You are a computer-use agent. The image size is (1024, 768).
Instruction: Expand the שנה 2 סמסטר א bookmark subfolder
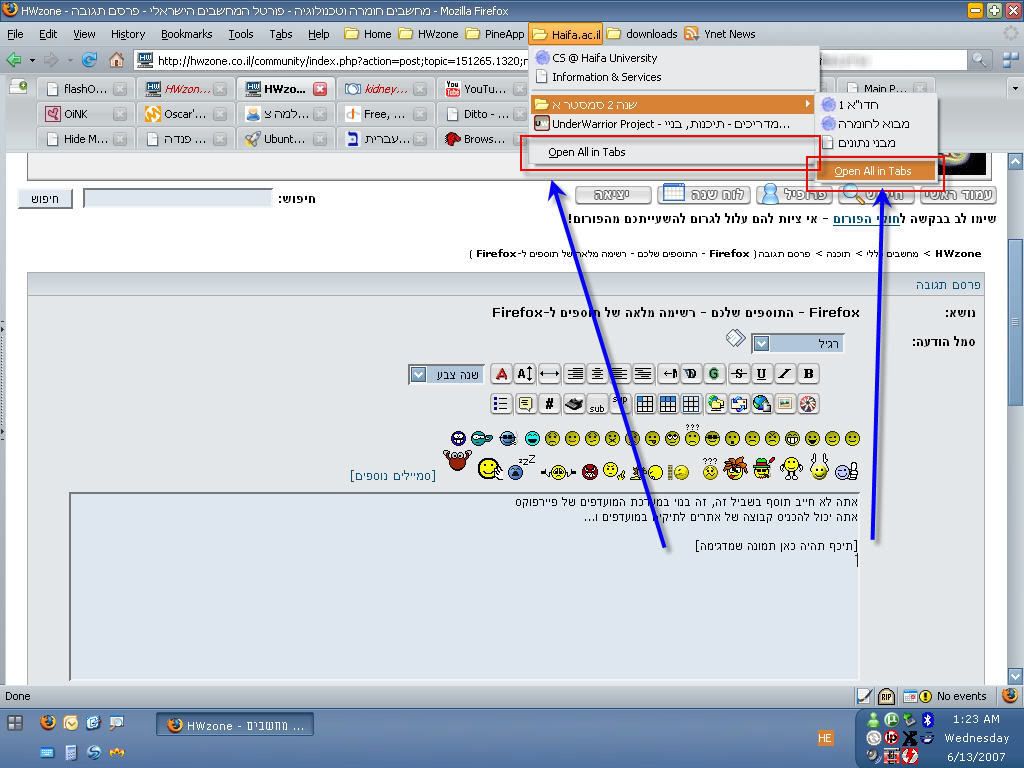pyautogui.click(x=673, y=104)
